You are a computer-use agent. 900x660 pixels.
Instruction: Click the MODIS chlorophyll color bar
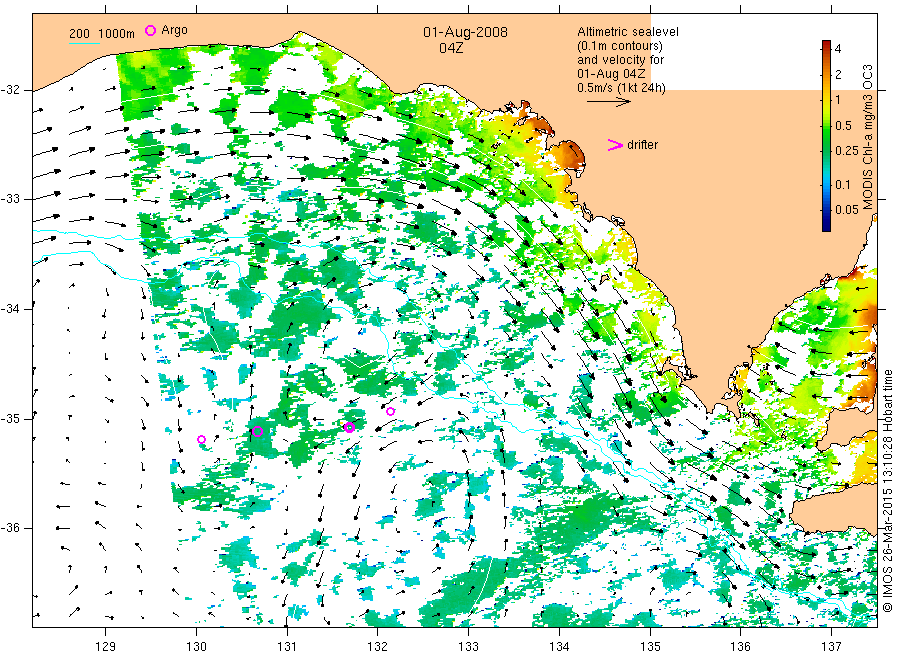pyautogui.click(x=826, y=135)
